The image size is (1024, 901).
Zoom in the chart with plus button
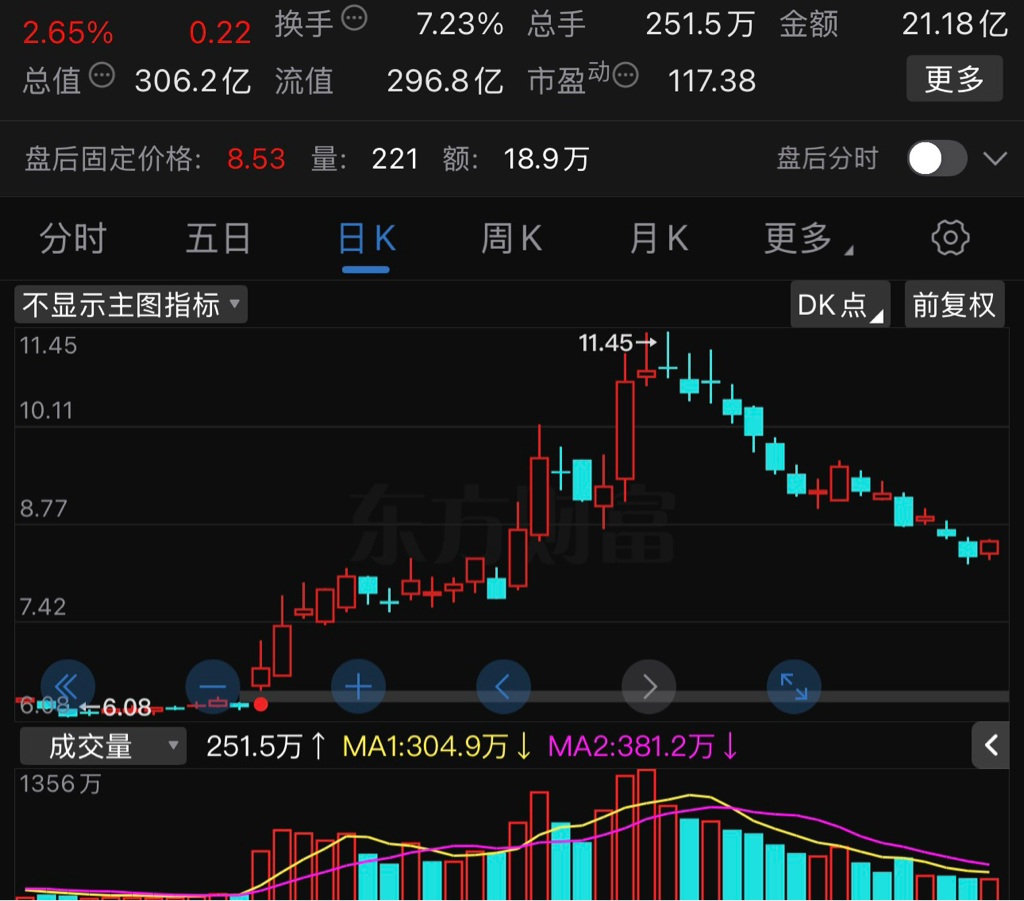tap(358, 687)
